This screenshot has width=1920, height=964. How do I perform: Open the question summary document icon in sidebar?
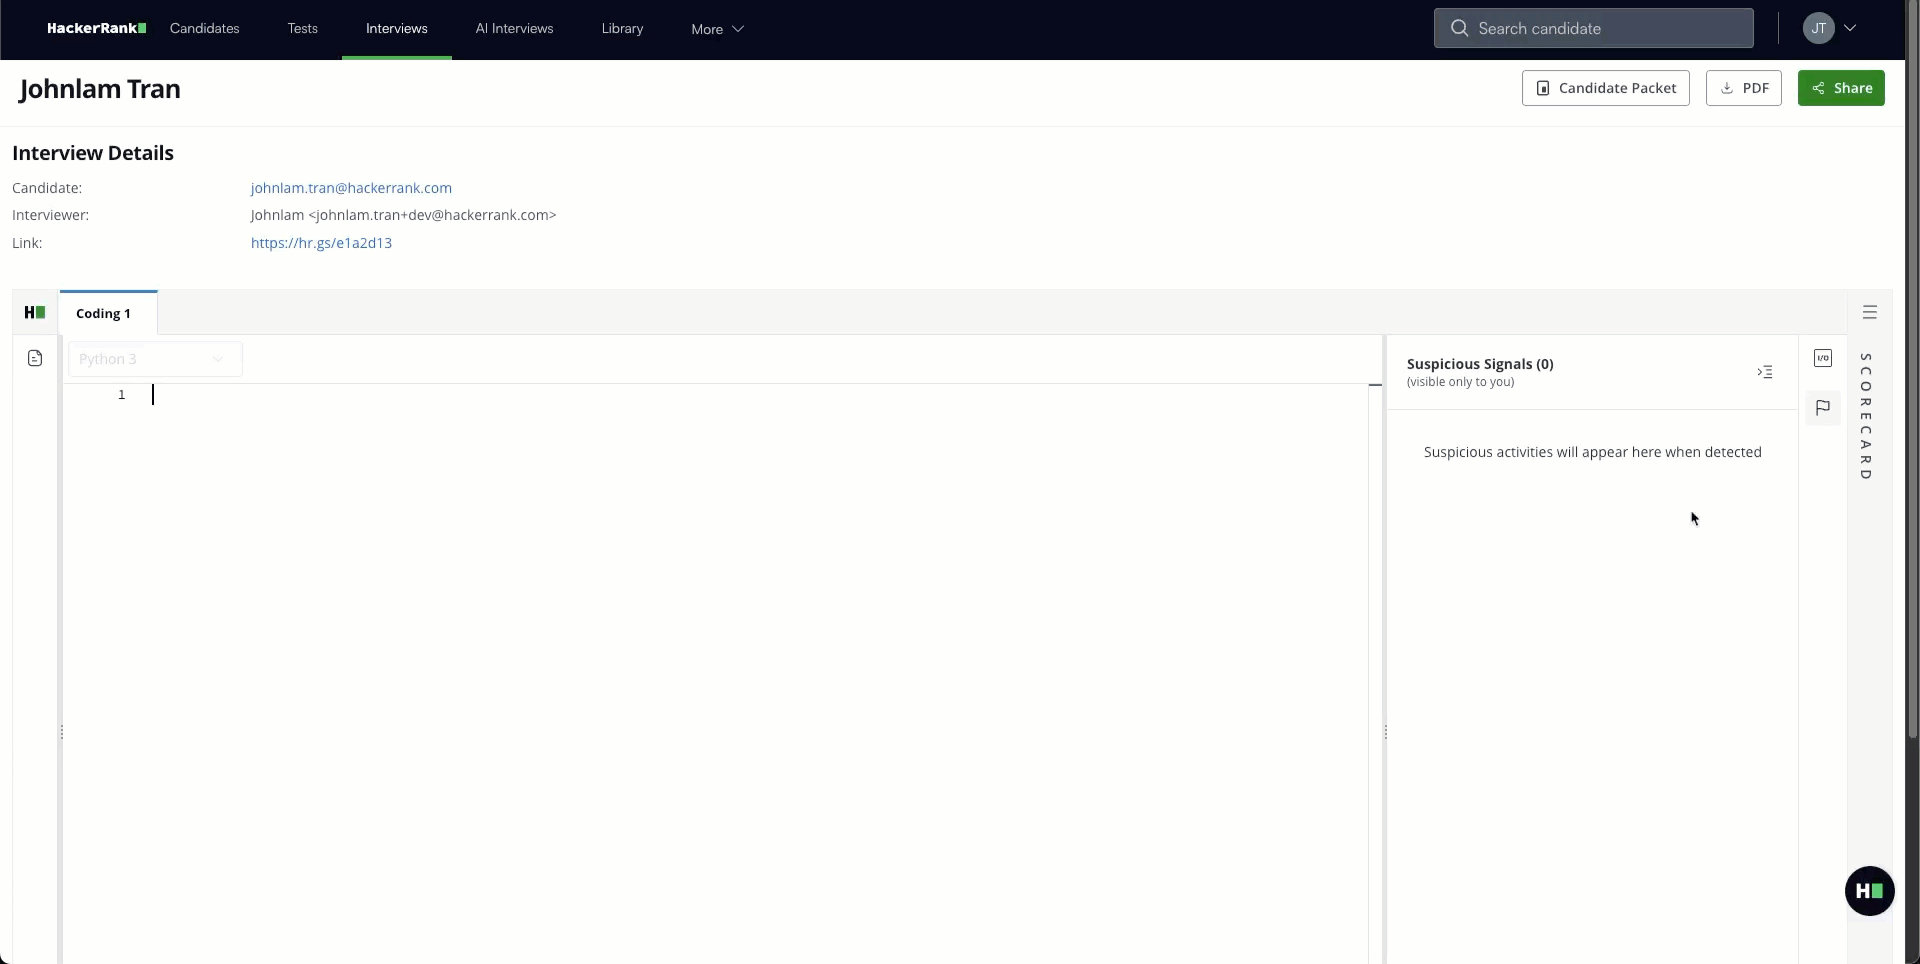click(34, 357)
